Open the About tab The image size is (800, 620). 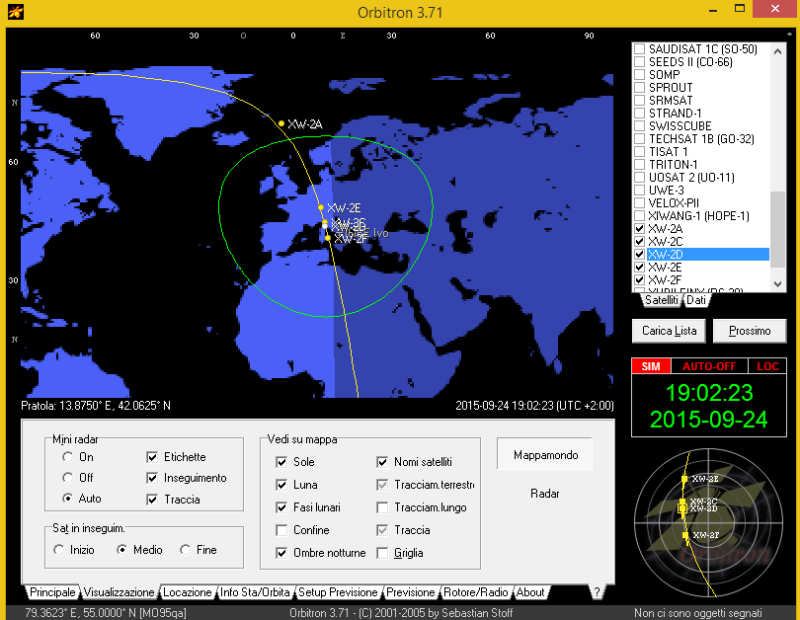pos(530,592)
